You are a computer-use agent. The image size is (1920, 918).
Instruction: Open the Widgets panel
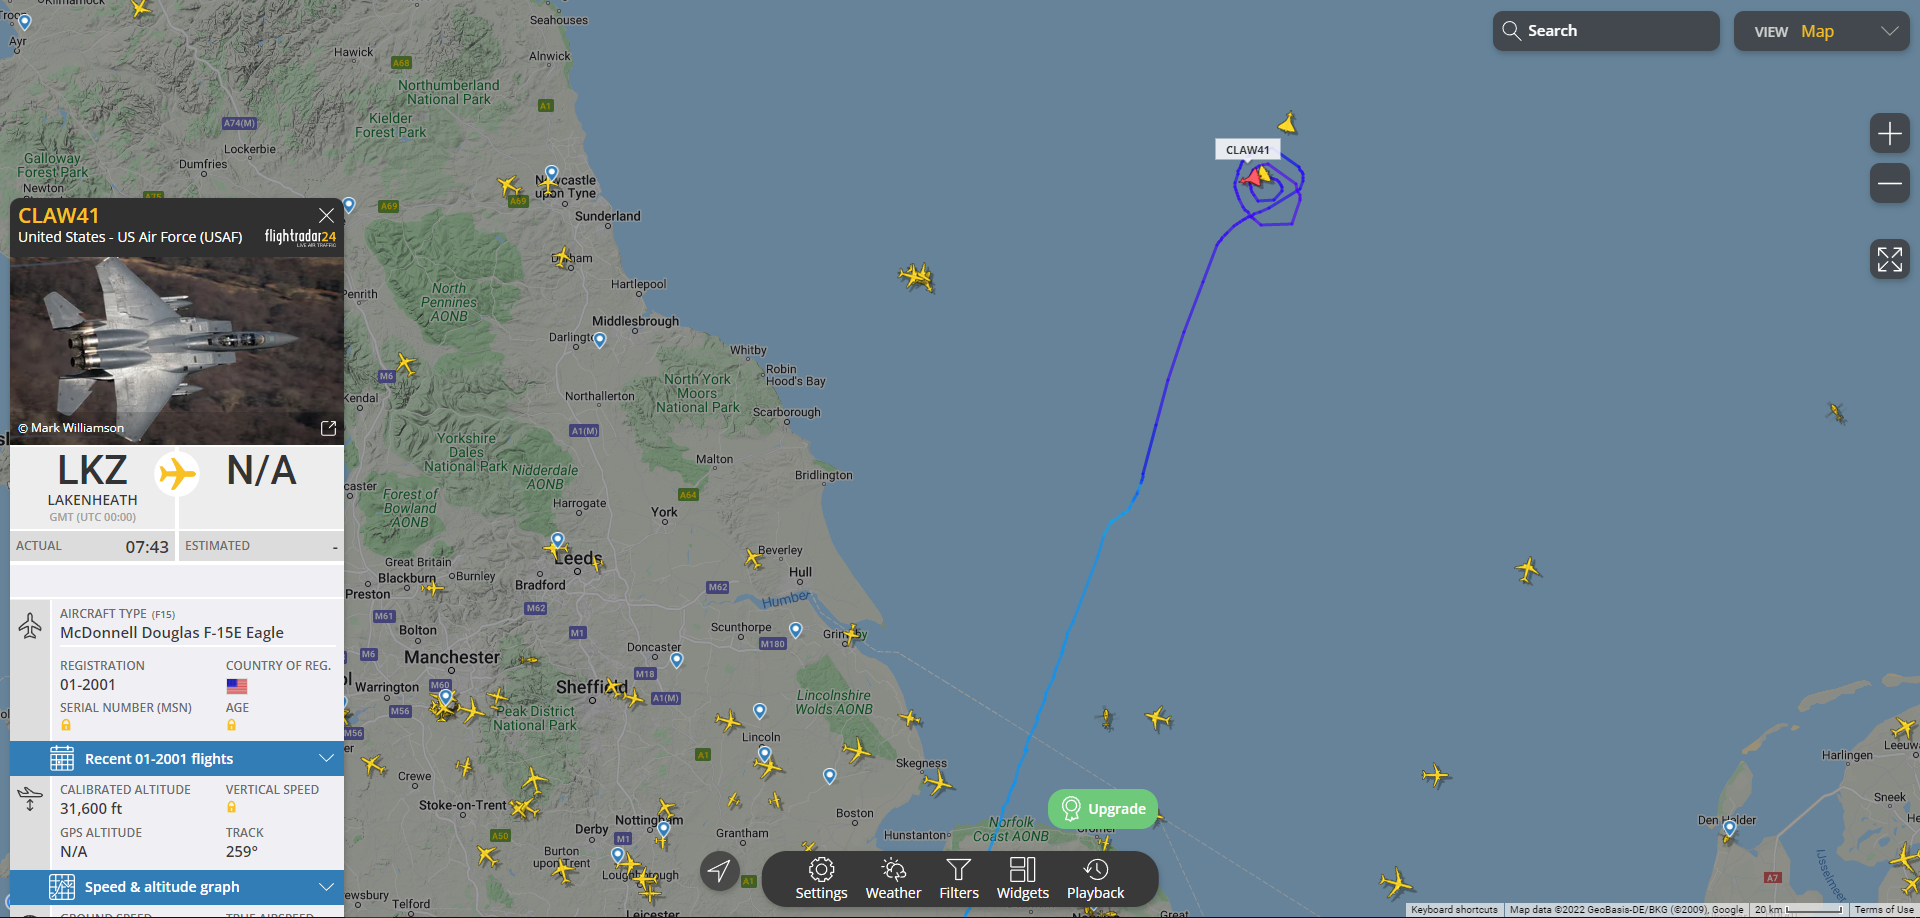click(x=1023, y=879)
